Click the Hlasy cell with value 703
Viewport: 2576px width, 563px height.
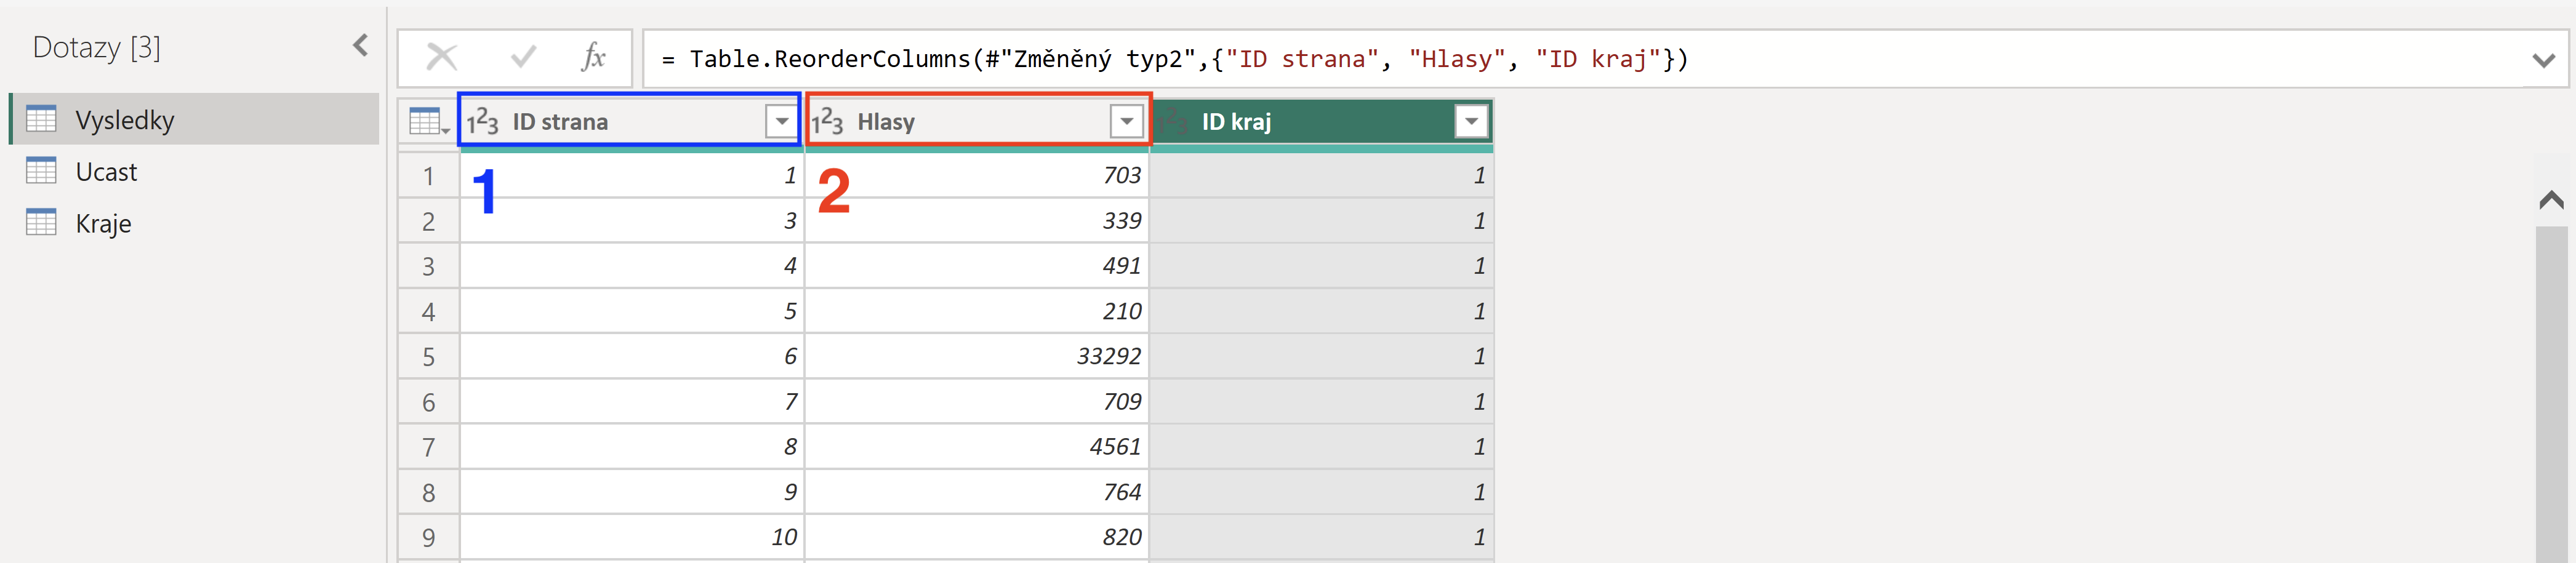(x=977, y=175)
